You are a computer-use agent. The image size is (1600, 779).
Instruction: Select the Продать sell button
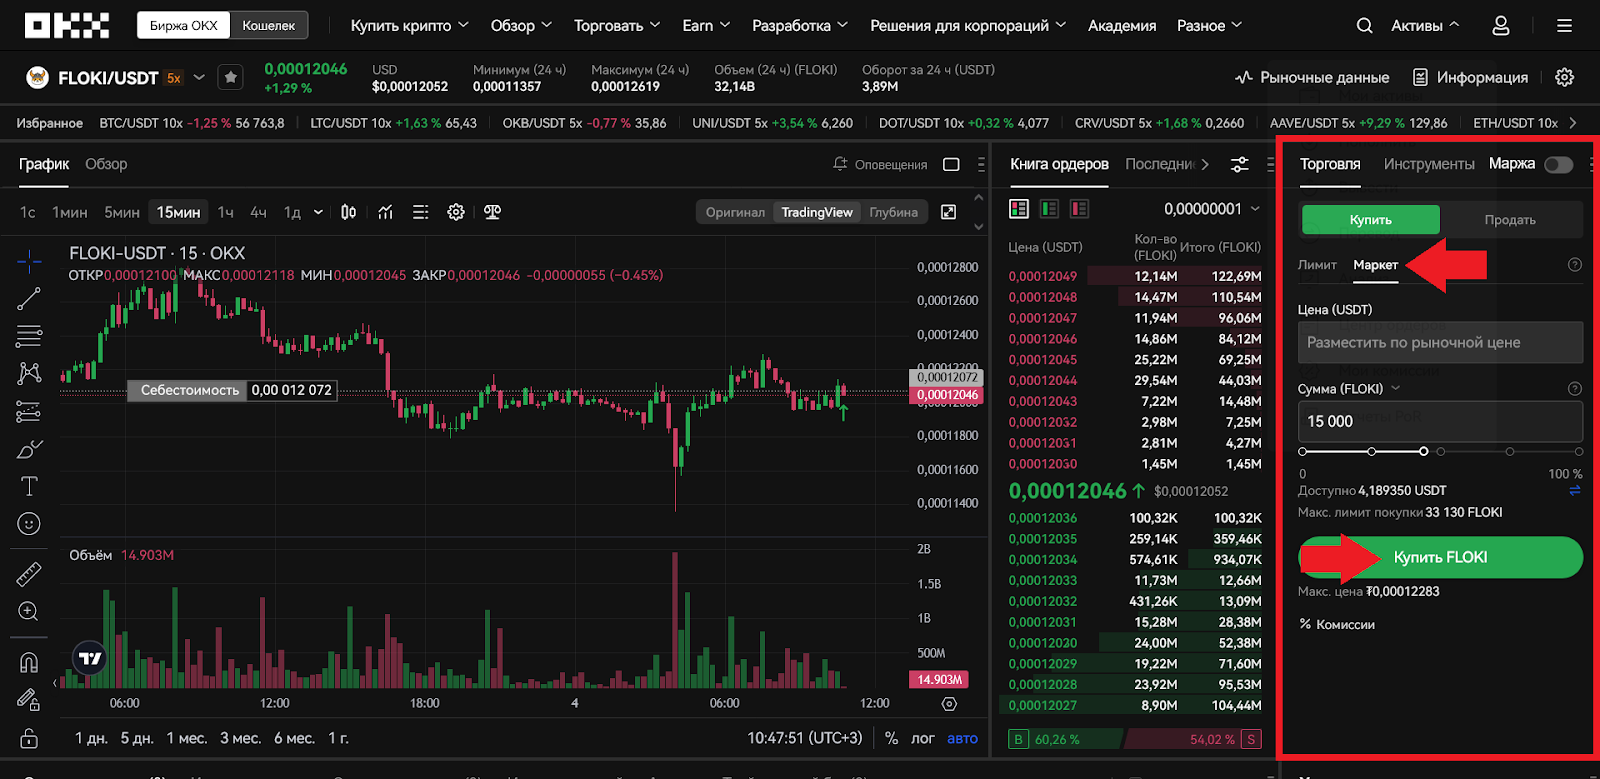(1510, 220)
